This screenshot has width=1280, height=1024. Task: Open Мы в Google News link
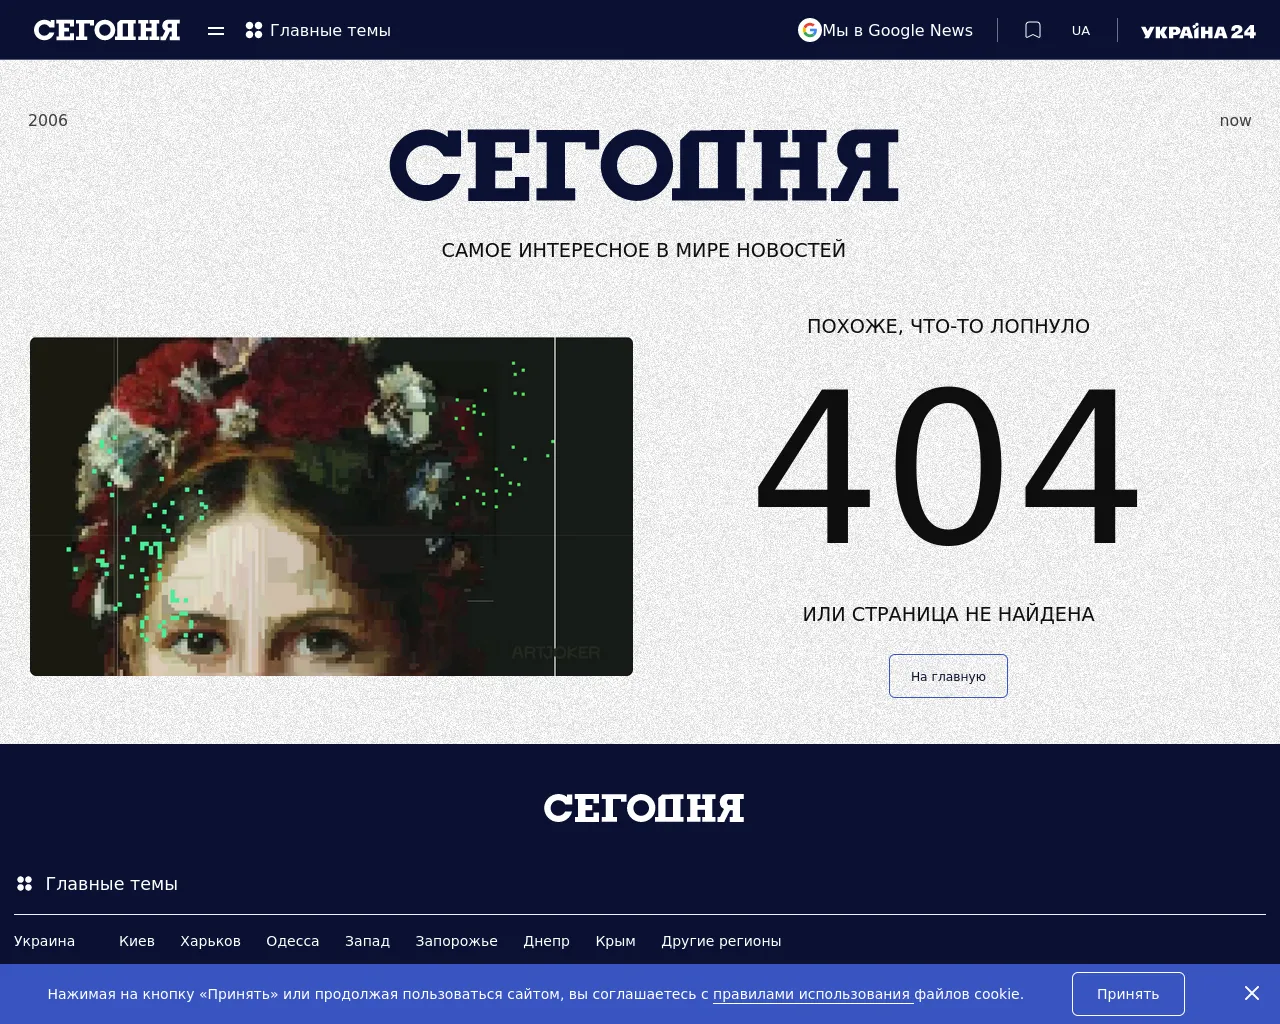[897, 31]
